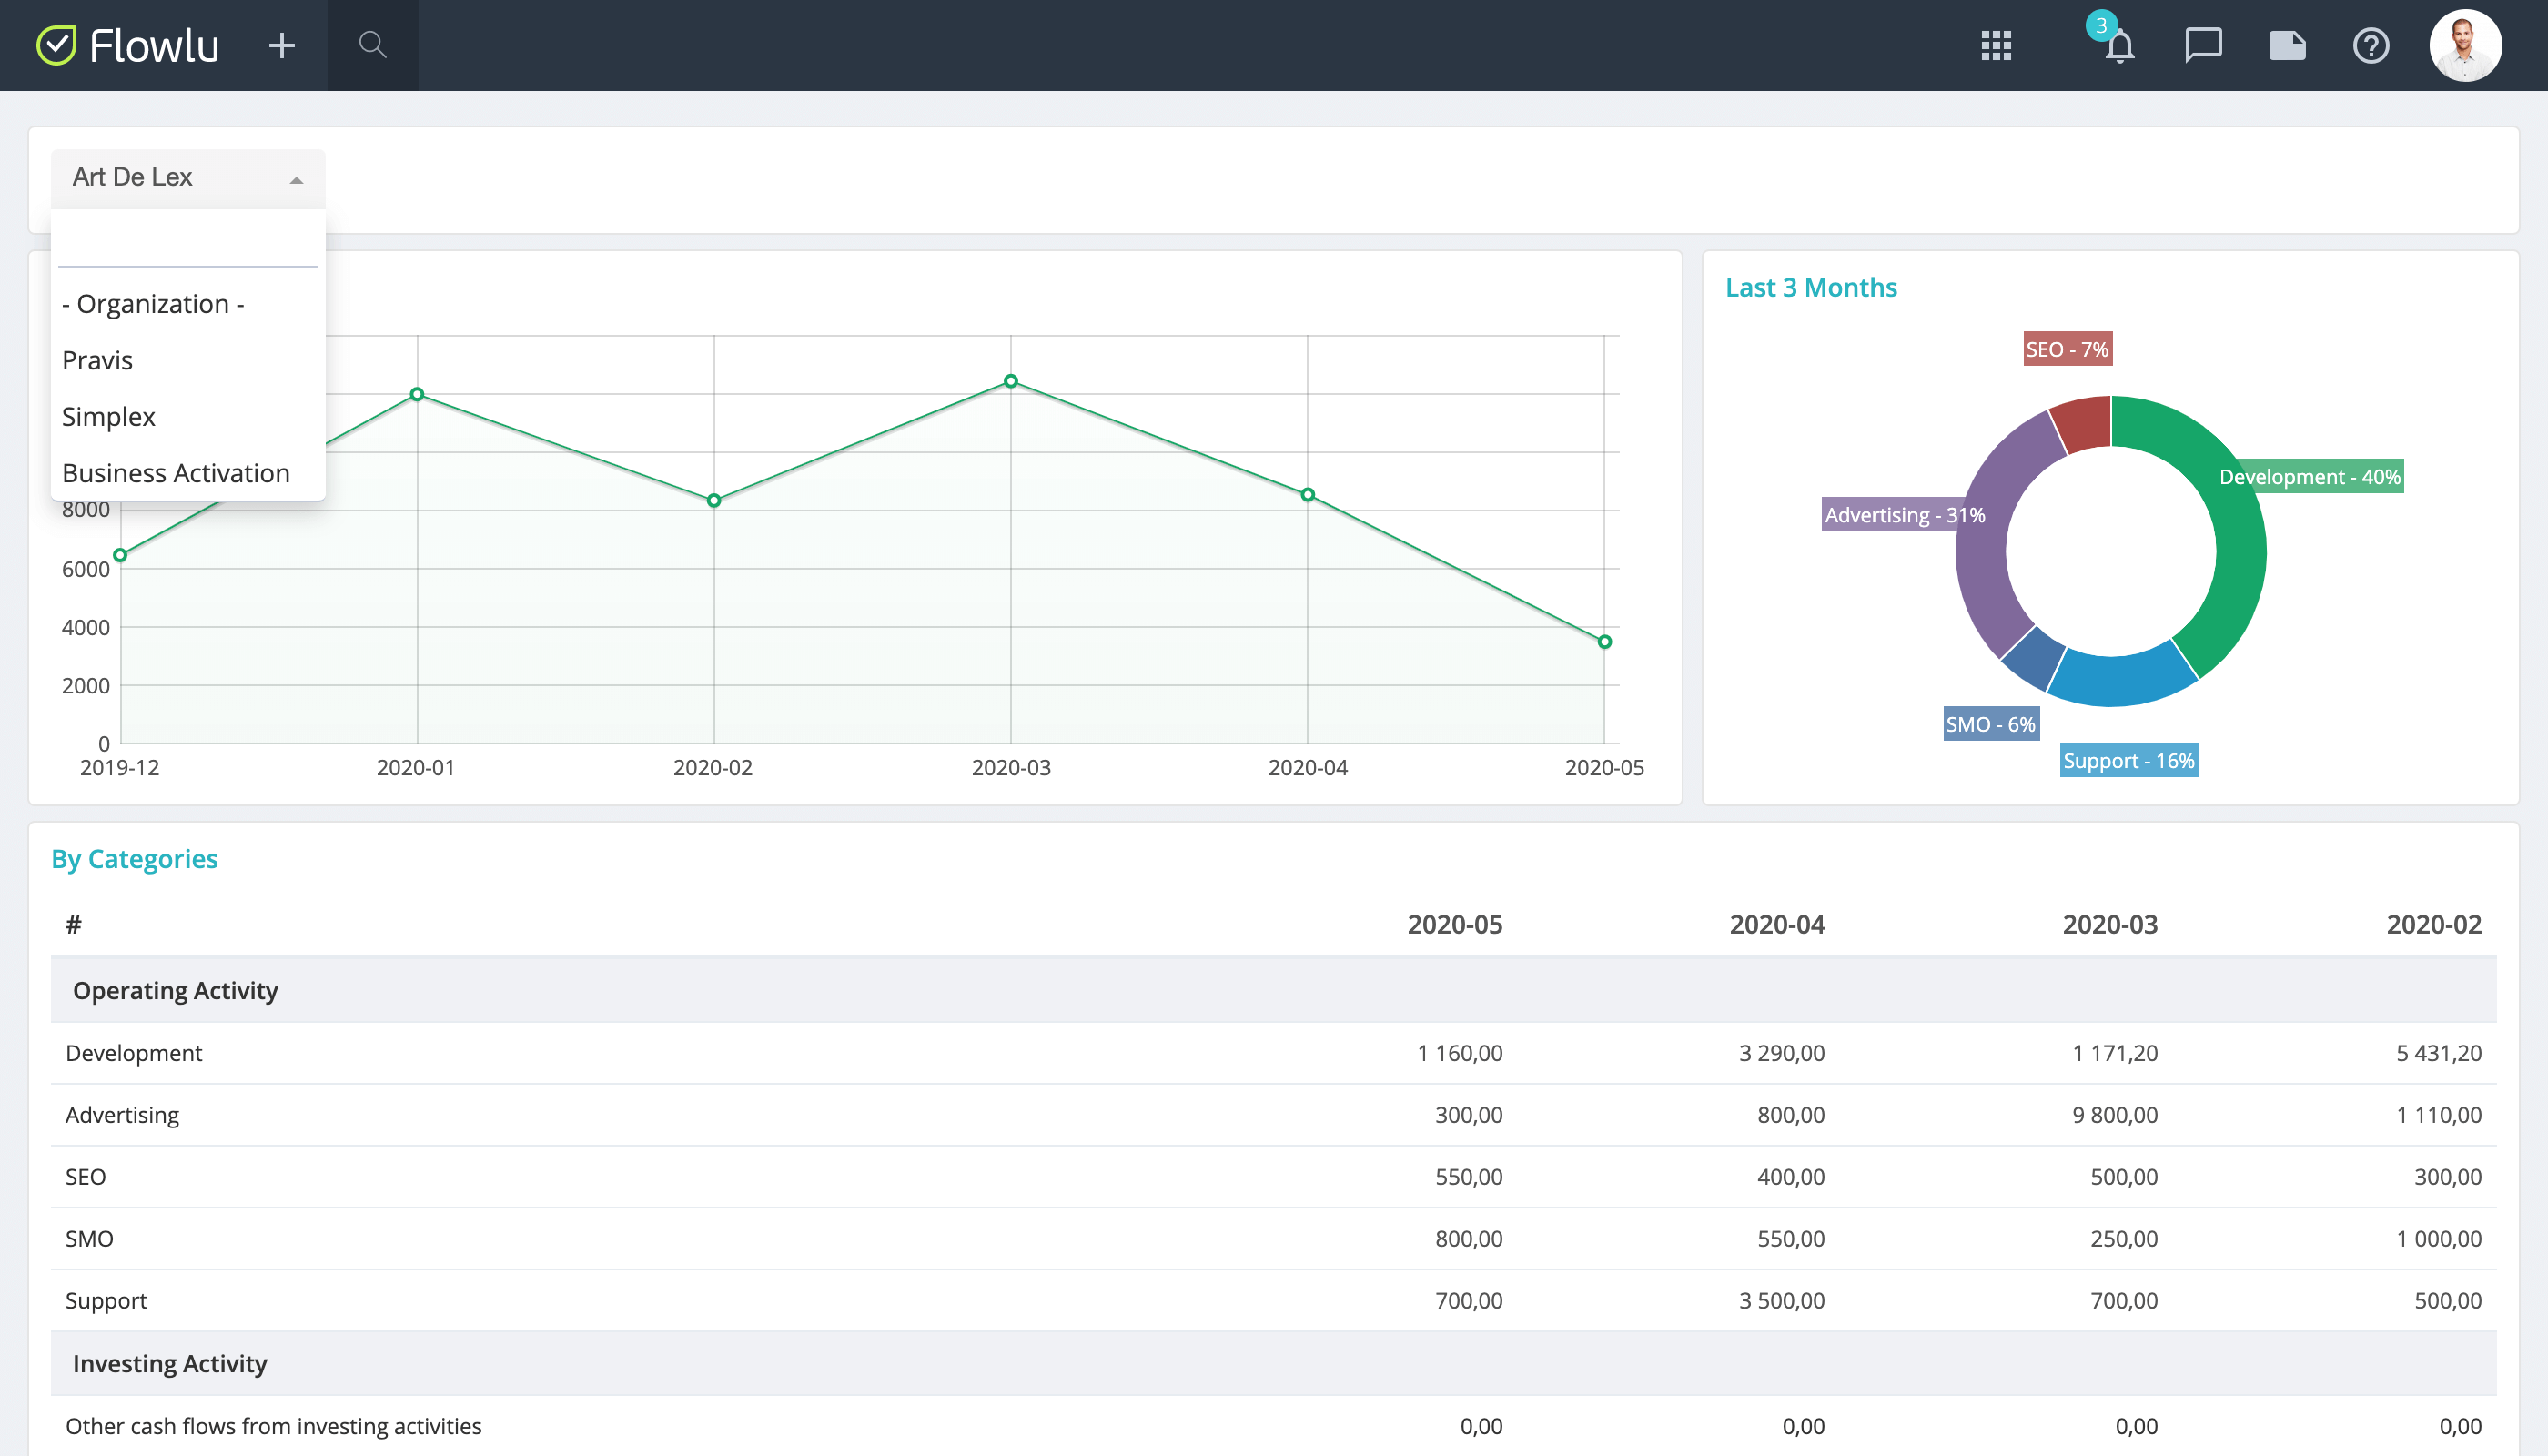Select Business Activation organization

pyautogui.click(x=188, y=473)
